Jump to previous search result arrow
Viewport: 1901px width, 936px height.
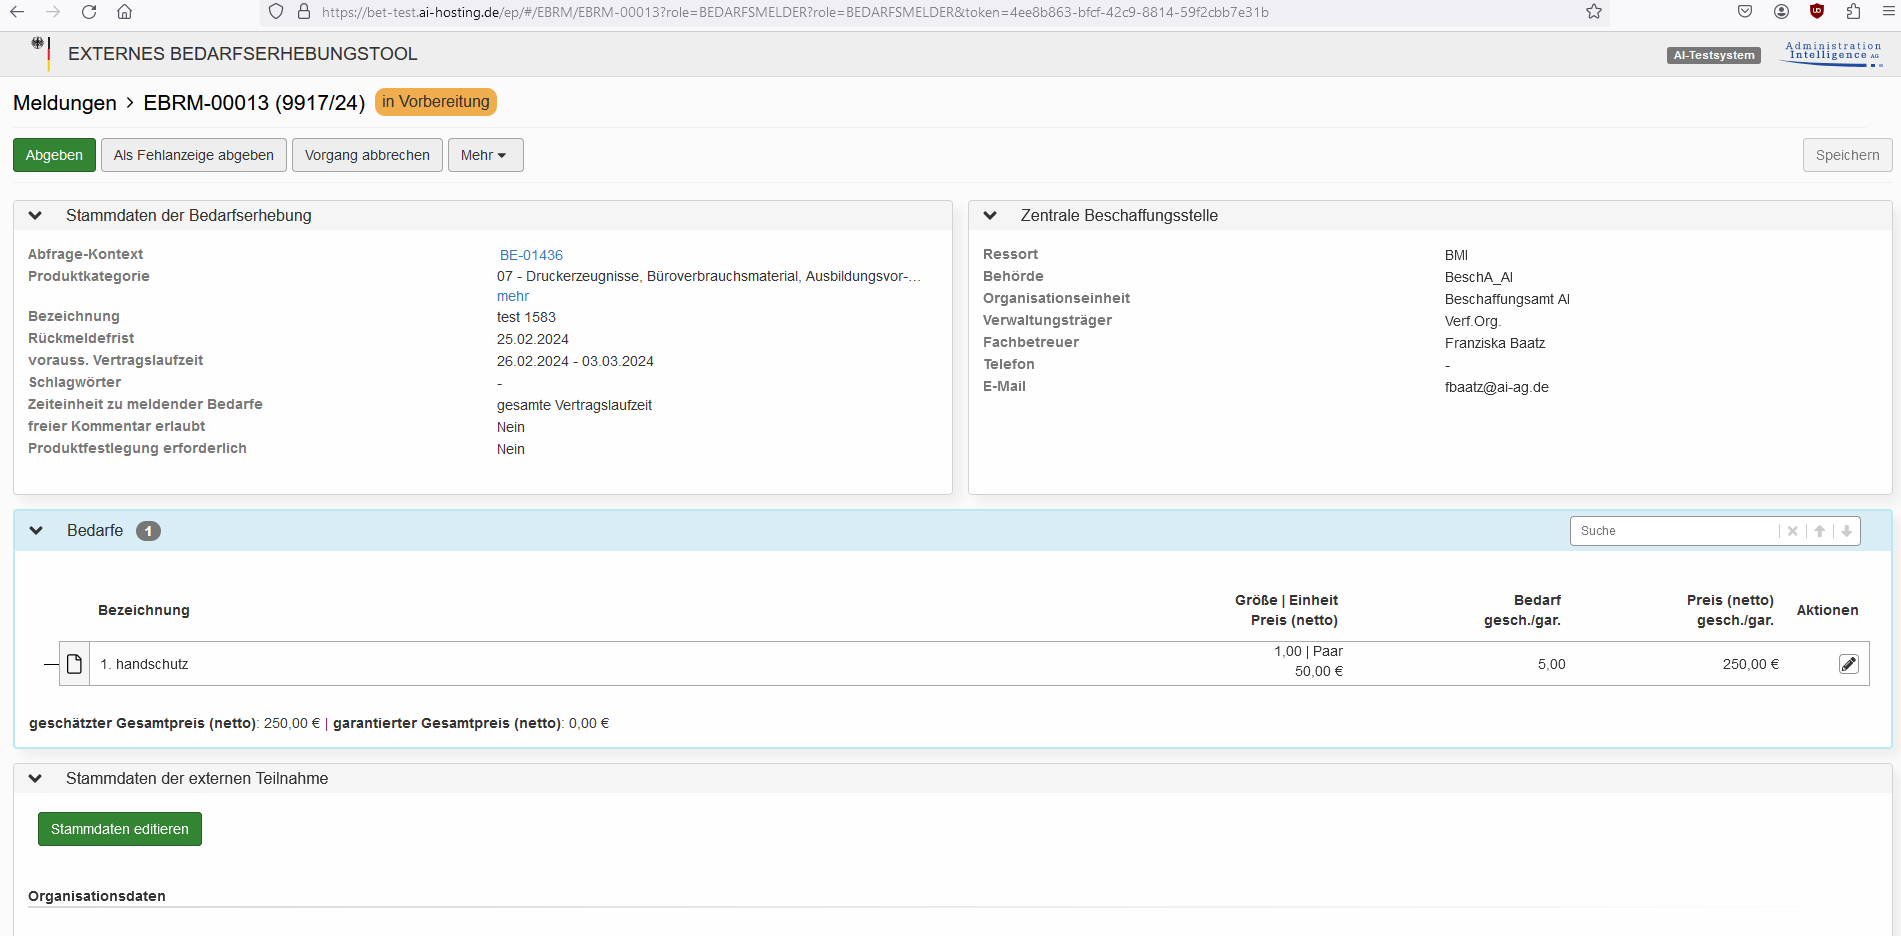click(x=1820, y=531)
